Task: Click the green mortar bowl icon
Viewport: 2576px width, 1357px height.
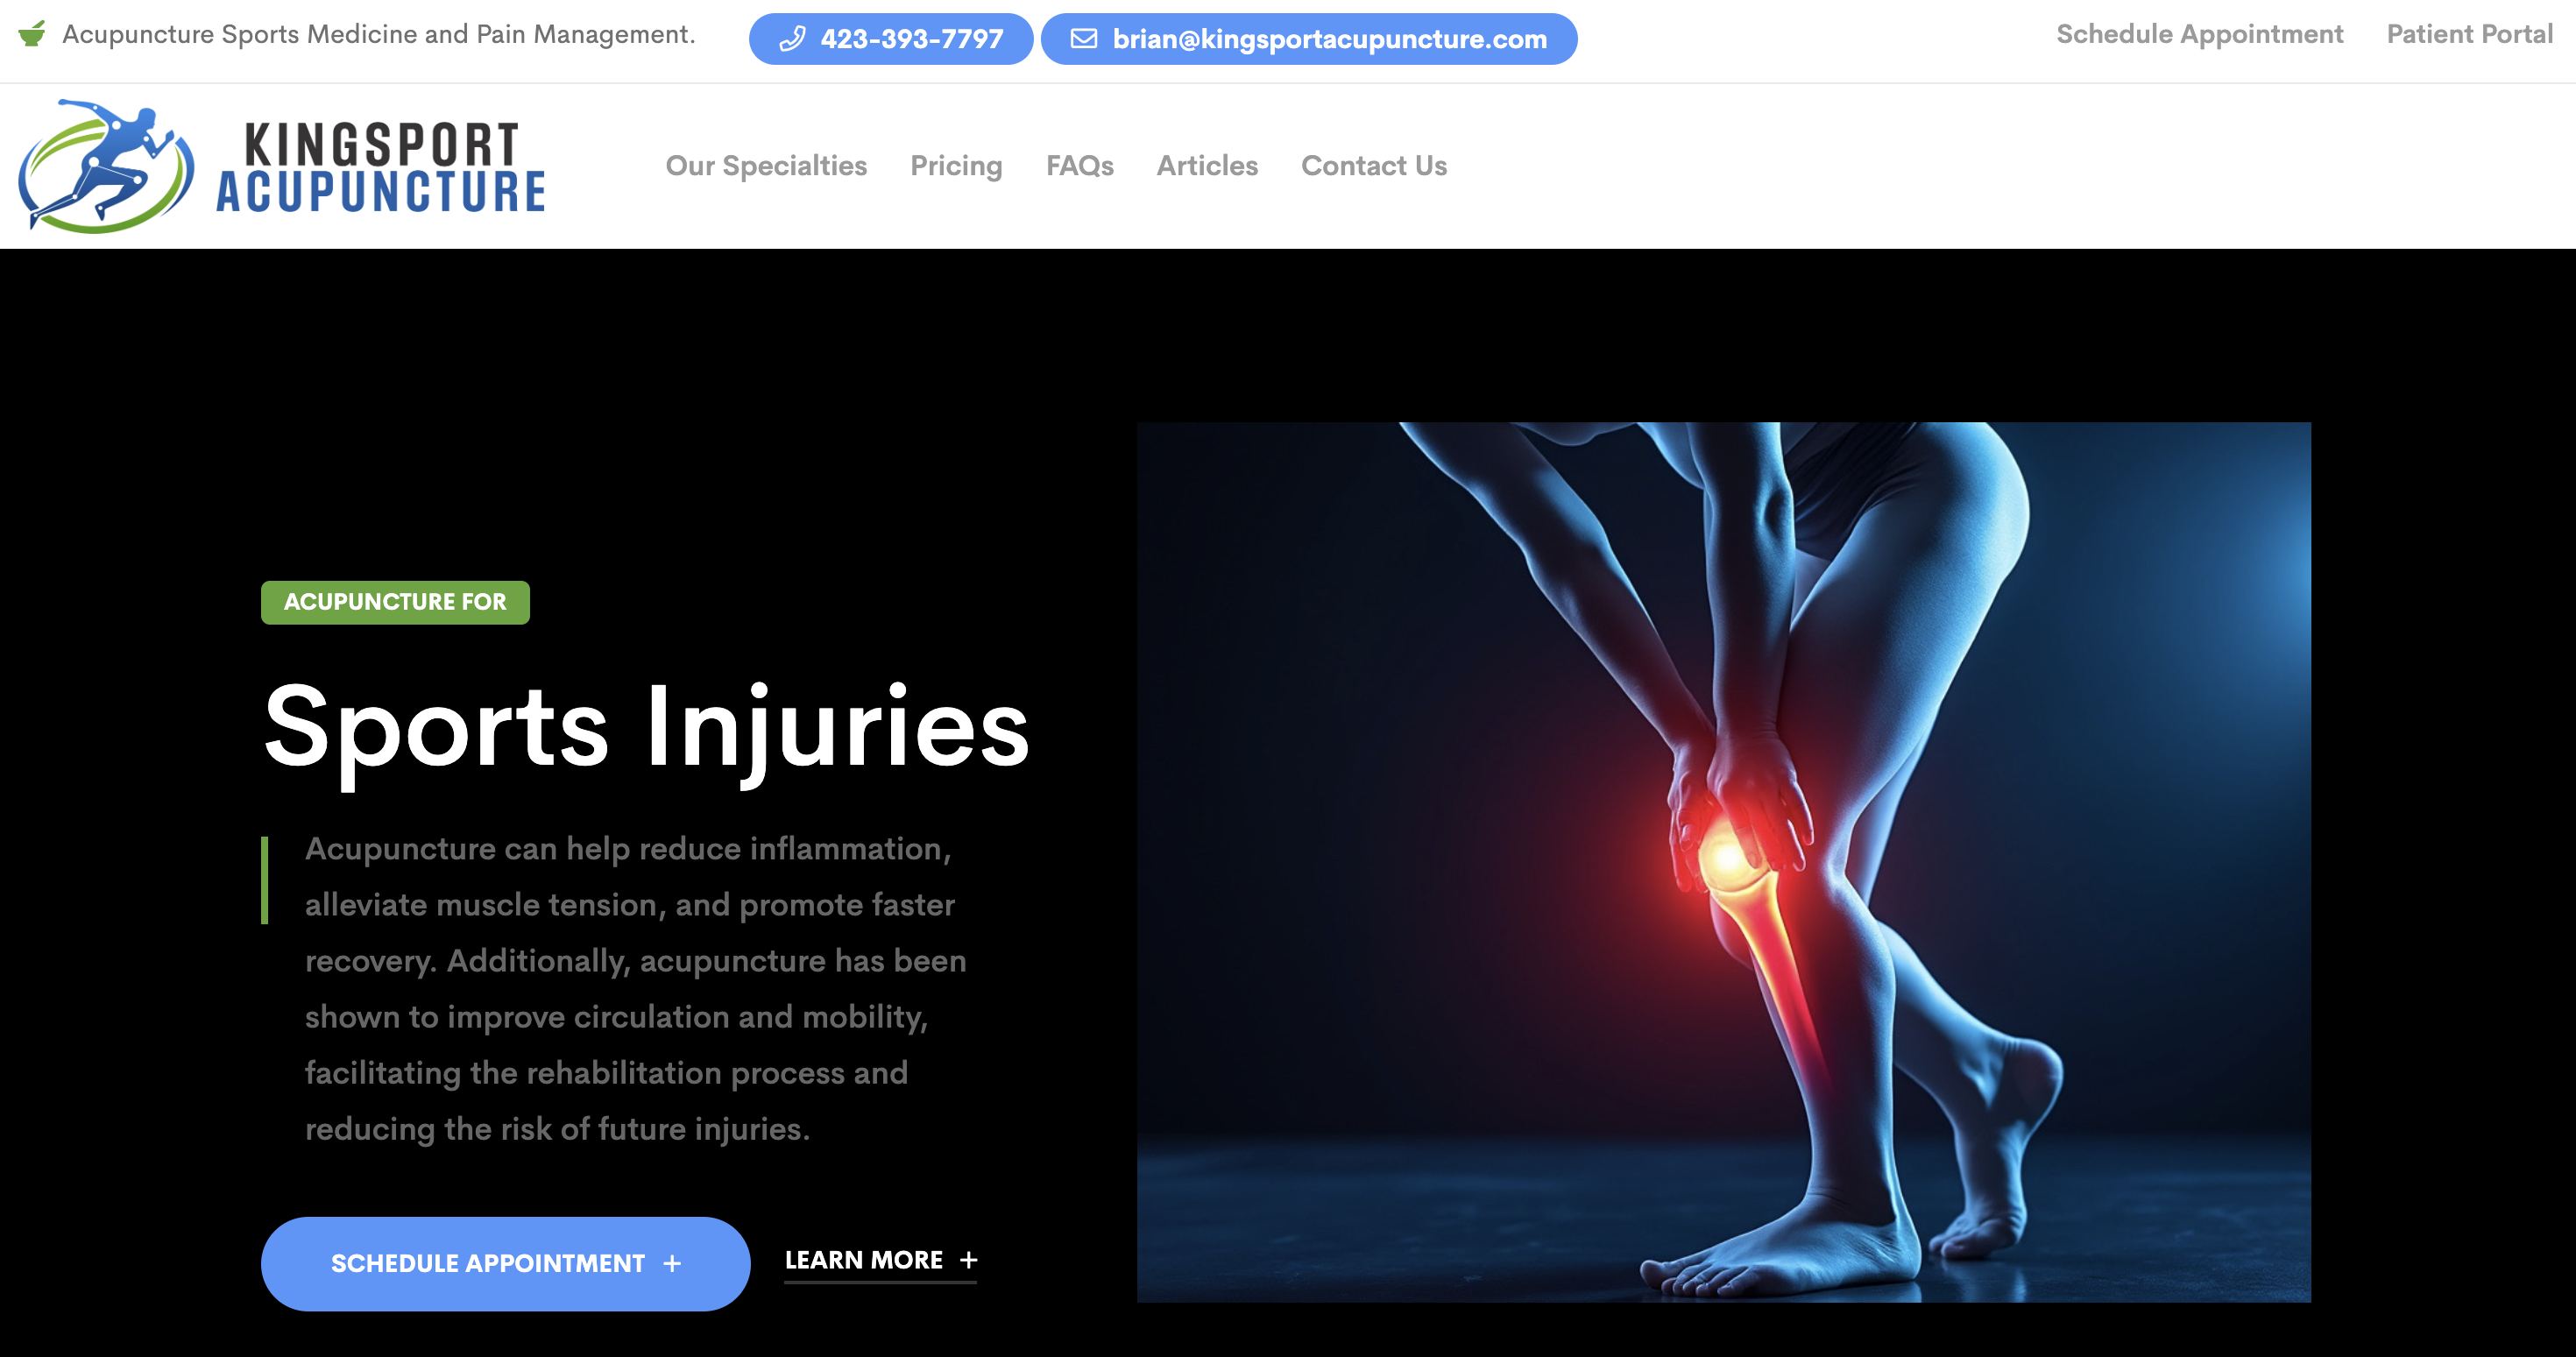Action: pos(32,34)
